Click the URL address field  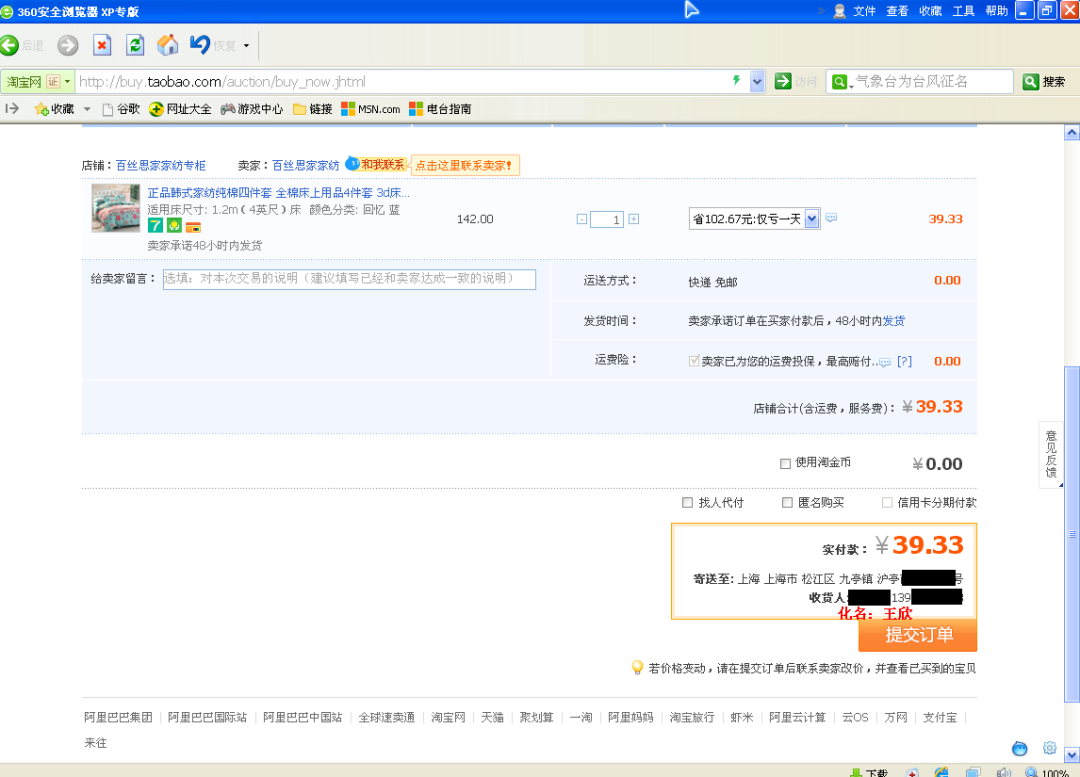403,81
